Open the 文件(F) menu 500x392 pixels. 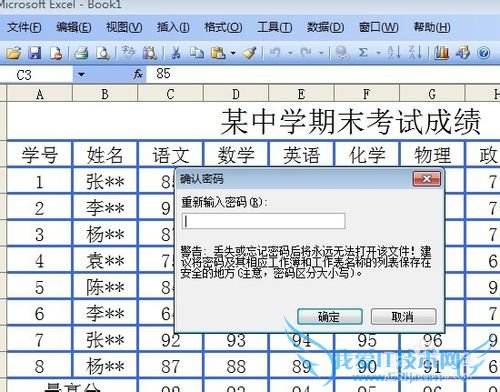[24, 27]
